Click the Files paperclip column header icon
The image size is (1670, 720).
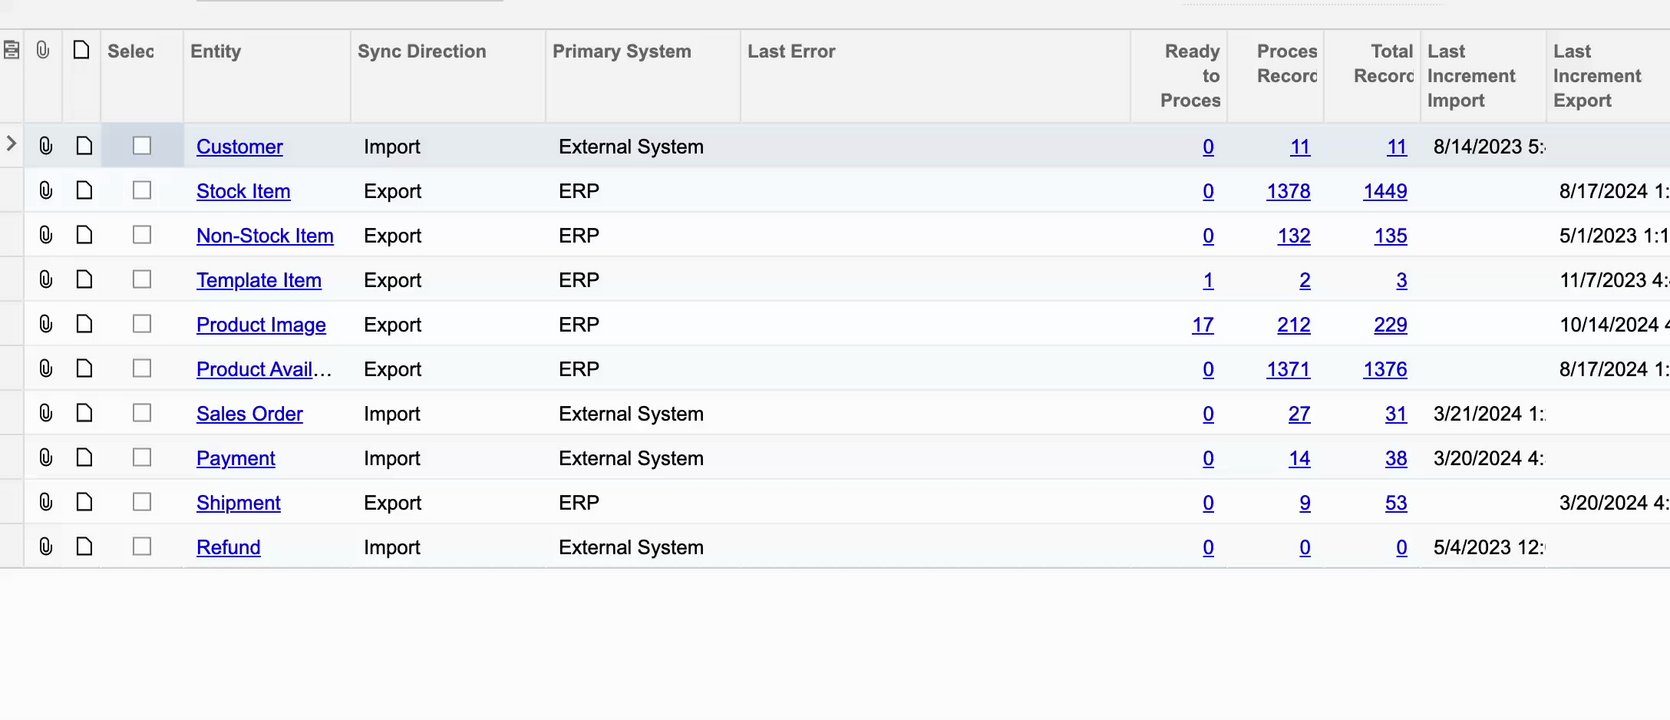tap(43, 50)
